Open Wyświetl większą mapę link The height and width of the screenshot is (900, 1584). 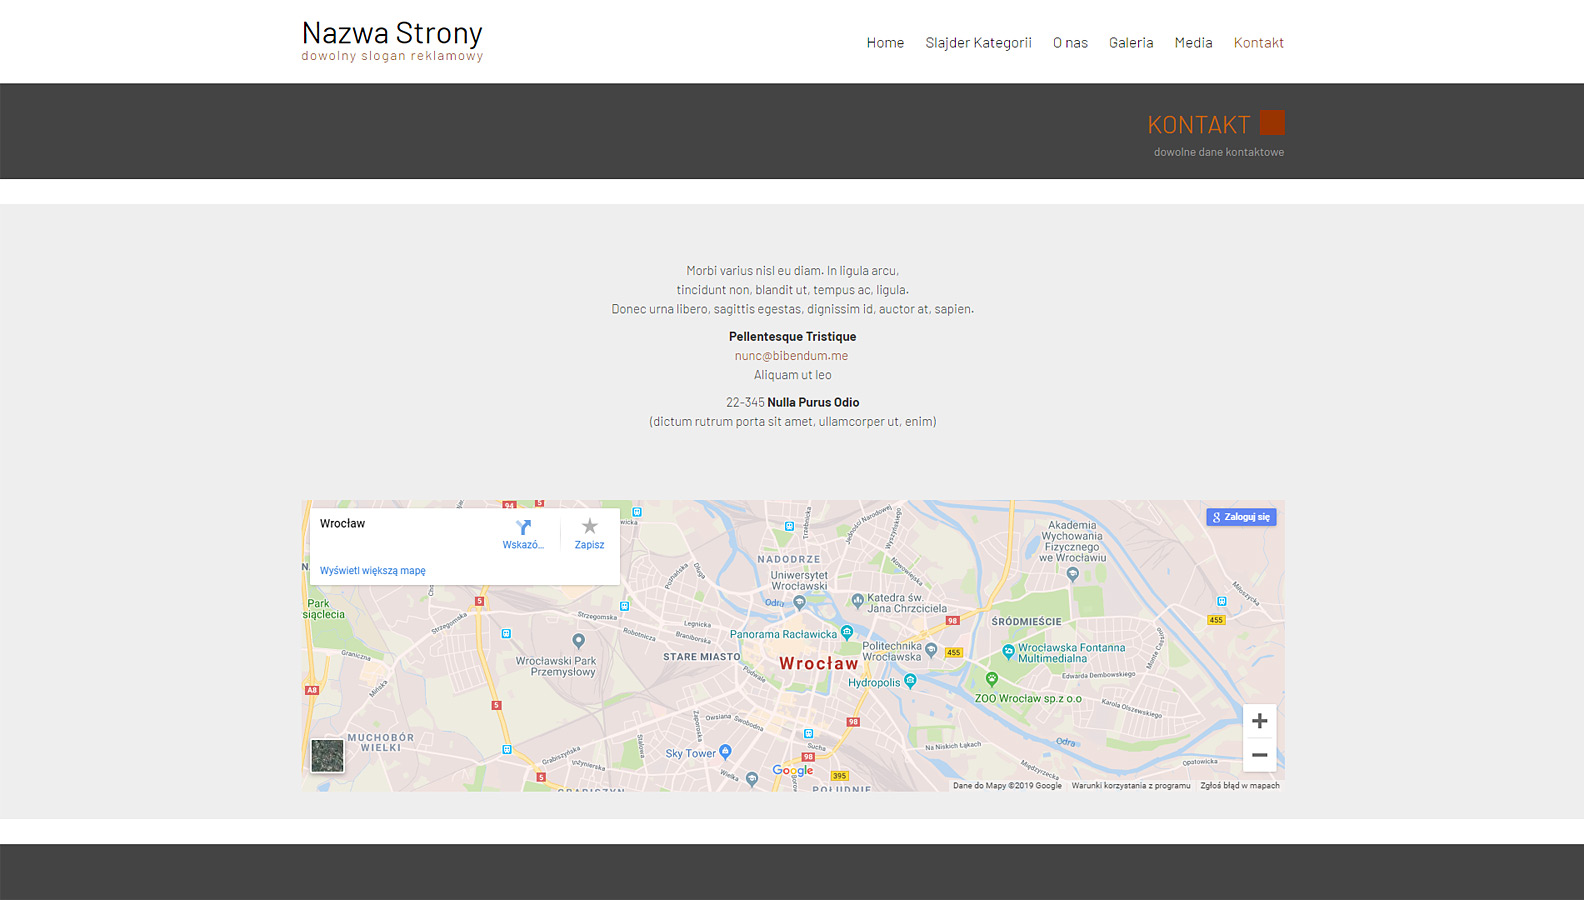[x=372, y=571]
